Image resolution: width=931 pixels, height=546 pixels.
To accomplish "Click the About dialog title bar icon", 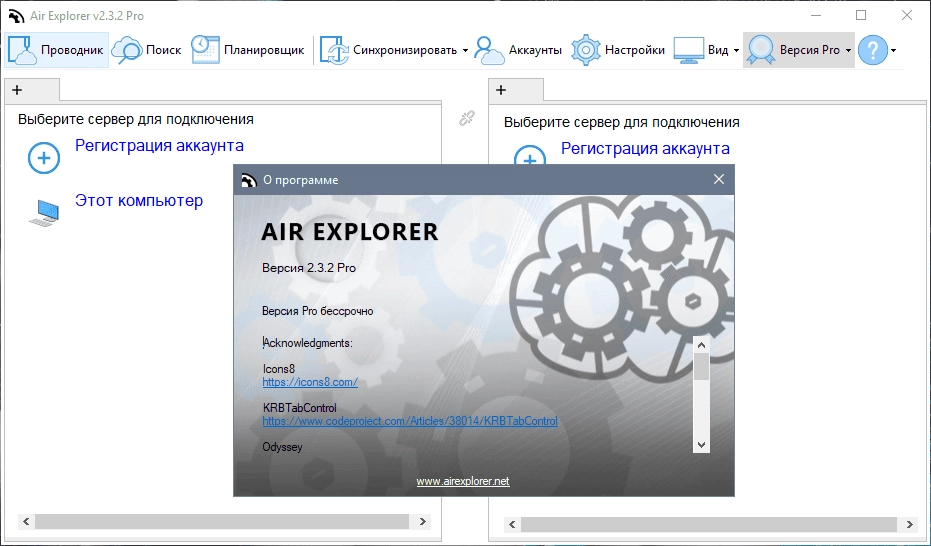I will tap(249, 180).
